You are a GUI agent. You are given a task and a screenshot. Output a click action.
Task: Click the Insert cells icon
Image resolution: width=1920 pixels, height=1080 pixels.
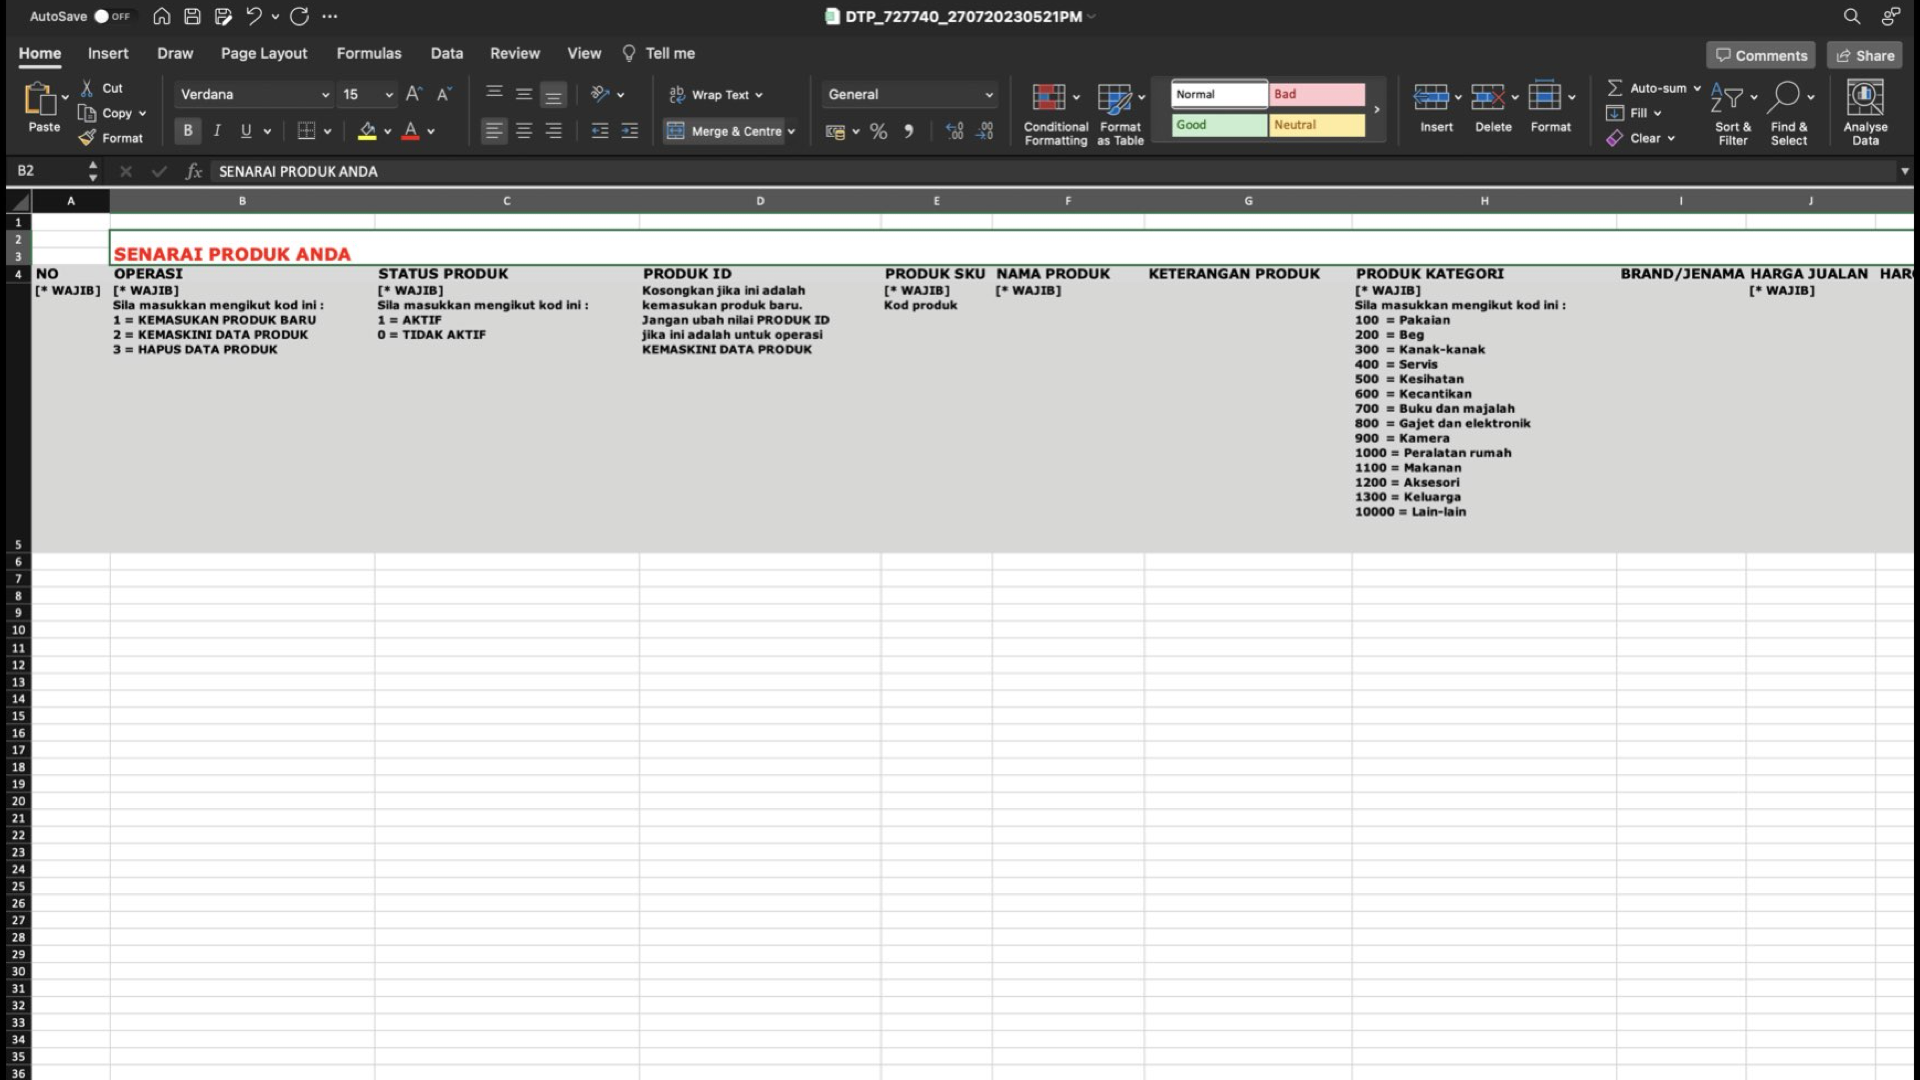pyautogui.click(x=1431, y=97)
